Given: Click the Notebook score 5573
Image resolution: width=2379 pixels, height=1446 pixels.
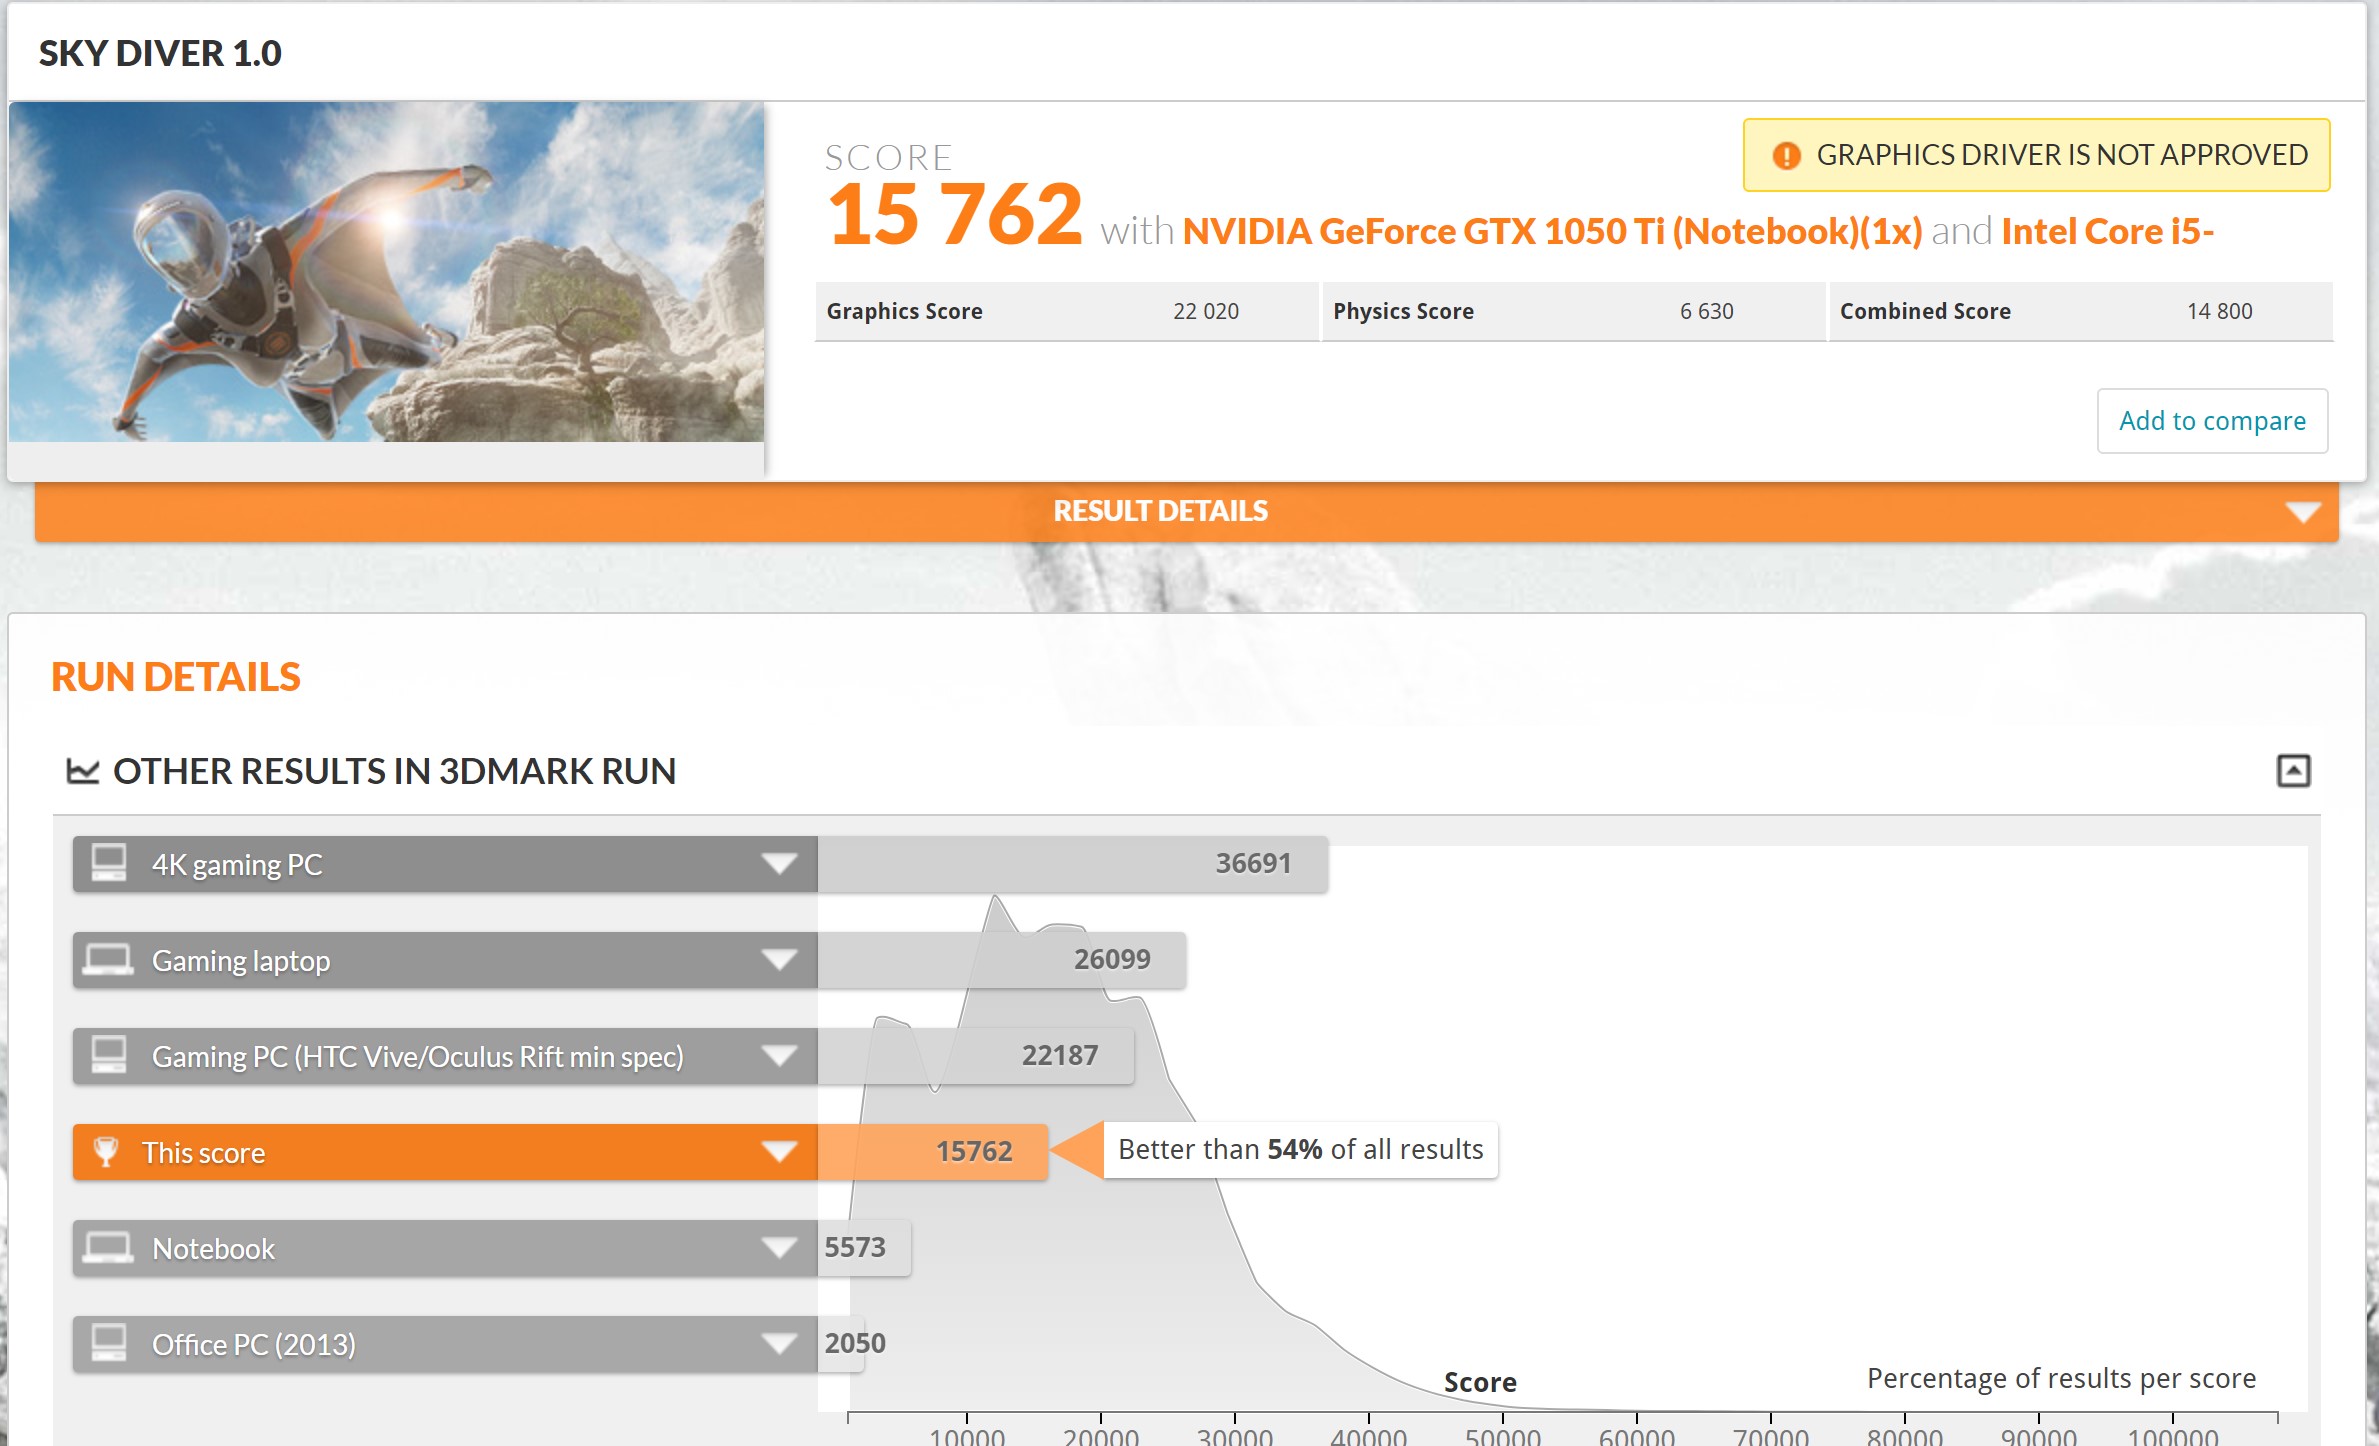Looking at the screenshot, I should click(x=855, y=1247).
